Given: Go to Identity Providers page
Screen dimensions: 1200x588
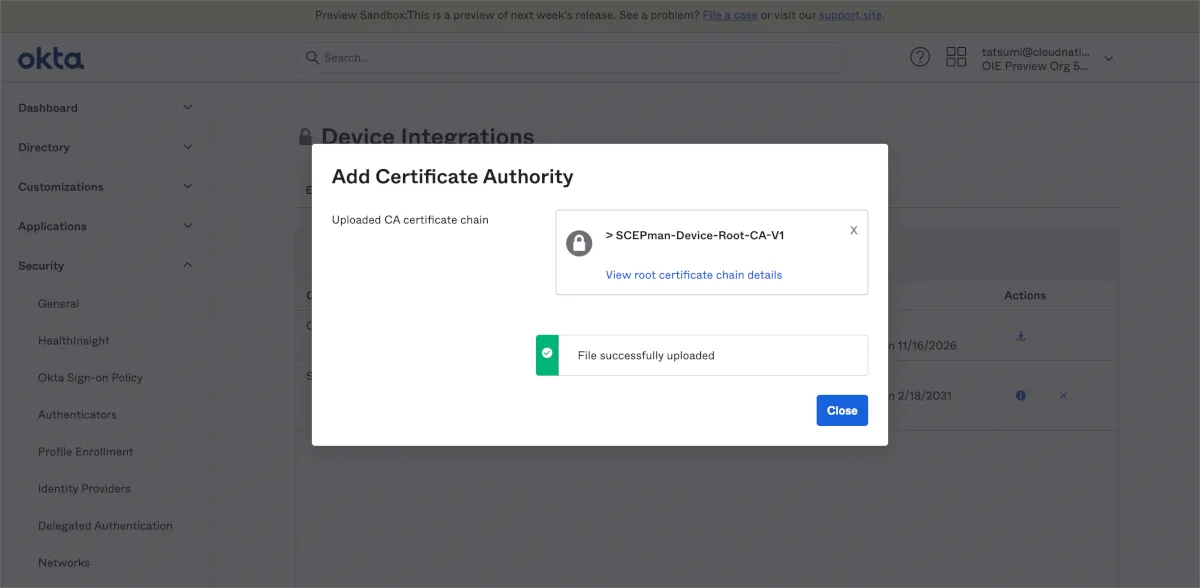Looking at the screenshot, I should pyautogui.click(x=84, y=488).
